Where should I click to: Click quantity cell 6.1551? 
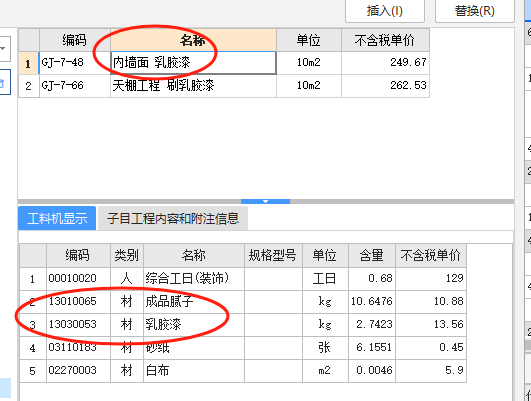[372, 347]
